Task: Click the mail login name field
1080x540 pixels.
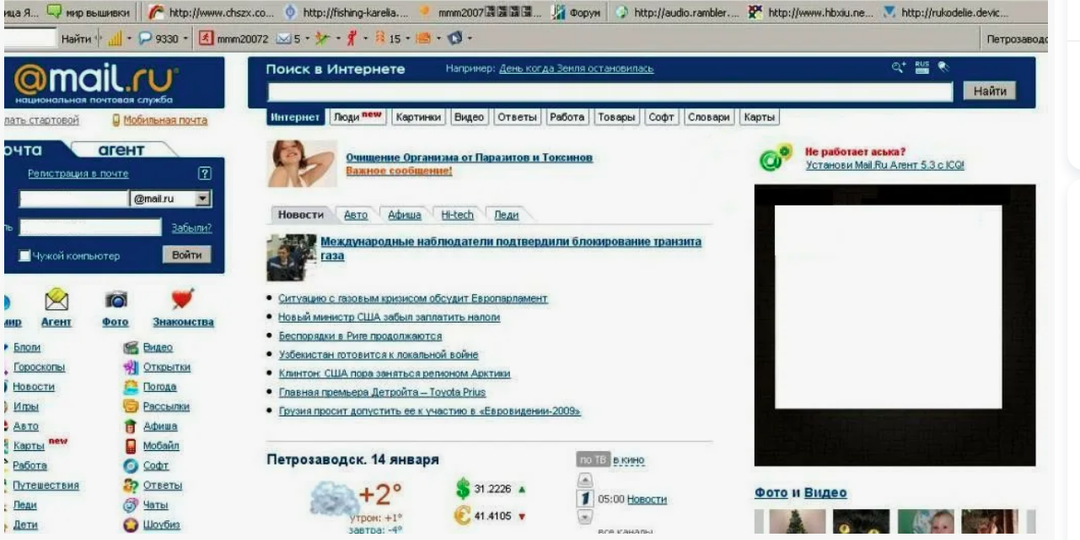Action: (x=74, y=199)
